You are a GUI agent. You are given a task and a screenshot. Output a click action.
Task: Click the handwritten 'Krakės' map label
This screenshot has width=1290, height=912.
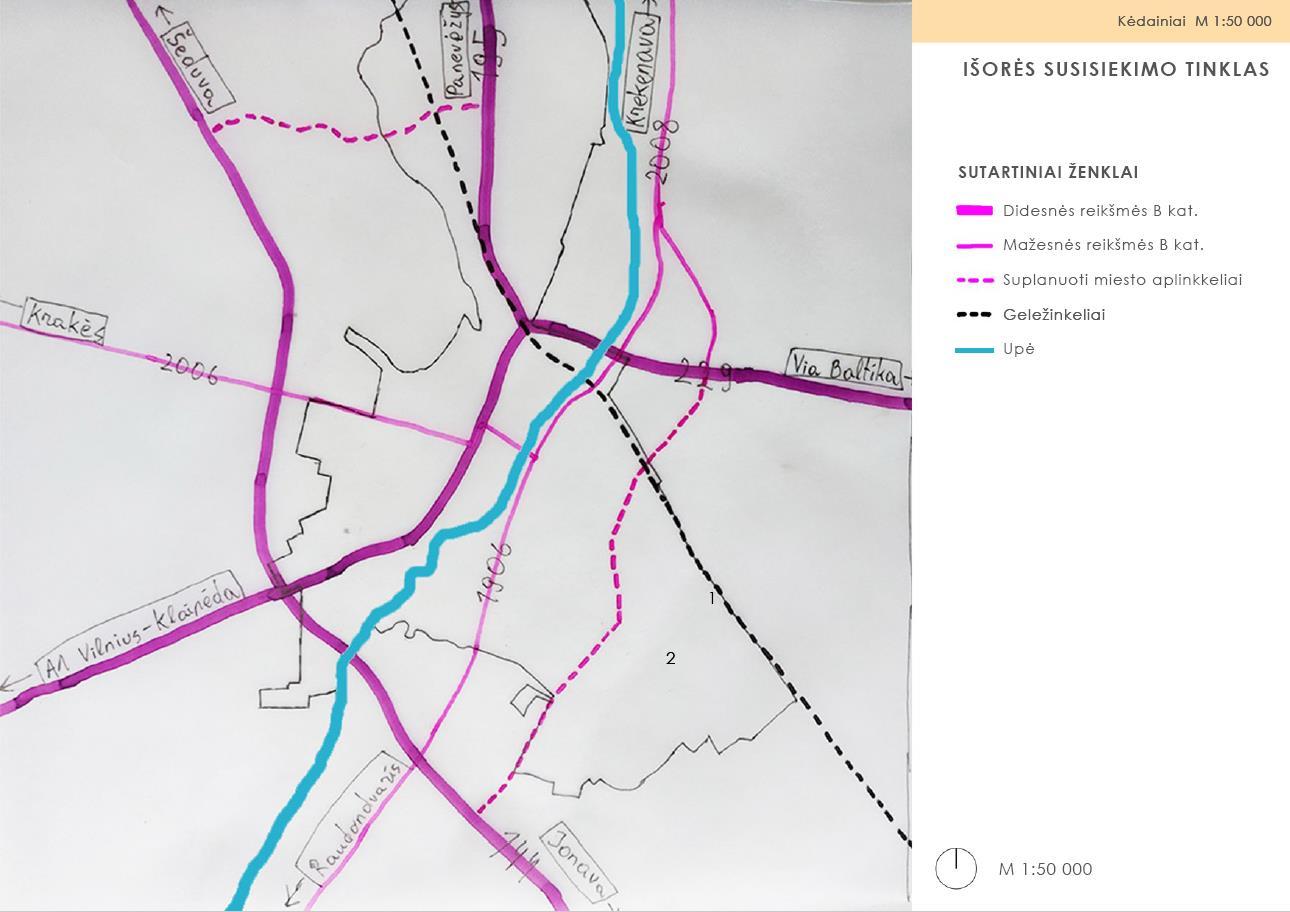pyautogui.click(x=64, y=320)
